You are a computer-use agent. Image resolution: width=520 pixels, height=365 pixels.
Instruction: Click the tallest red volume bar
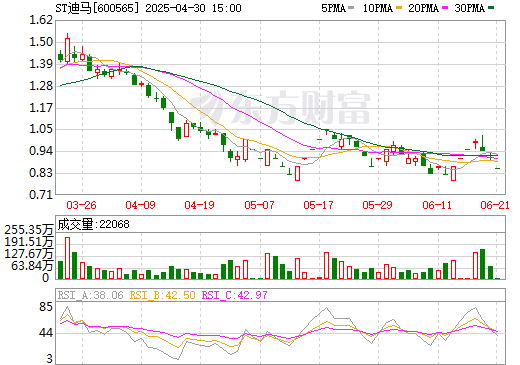pos(67,258)
